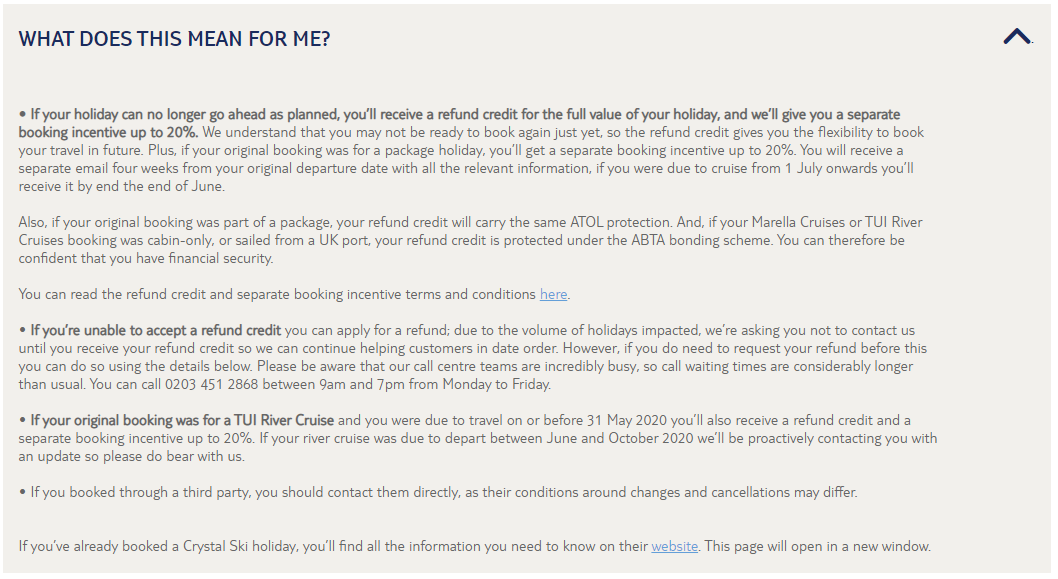Click the 'Marella Cruises or TUI River' text
Viewport: 1058px width, 579px height.
tap(837, 222)
